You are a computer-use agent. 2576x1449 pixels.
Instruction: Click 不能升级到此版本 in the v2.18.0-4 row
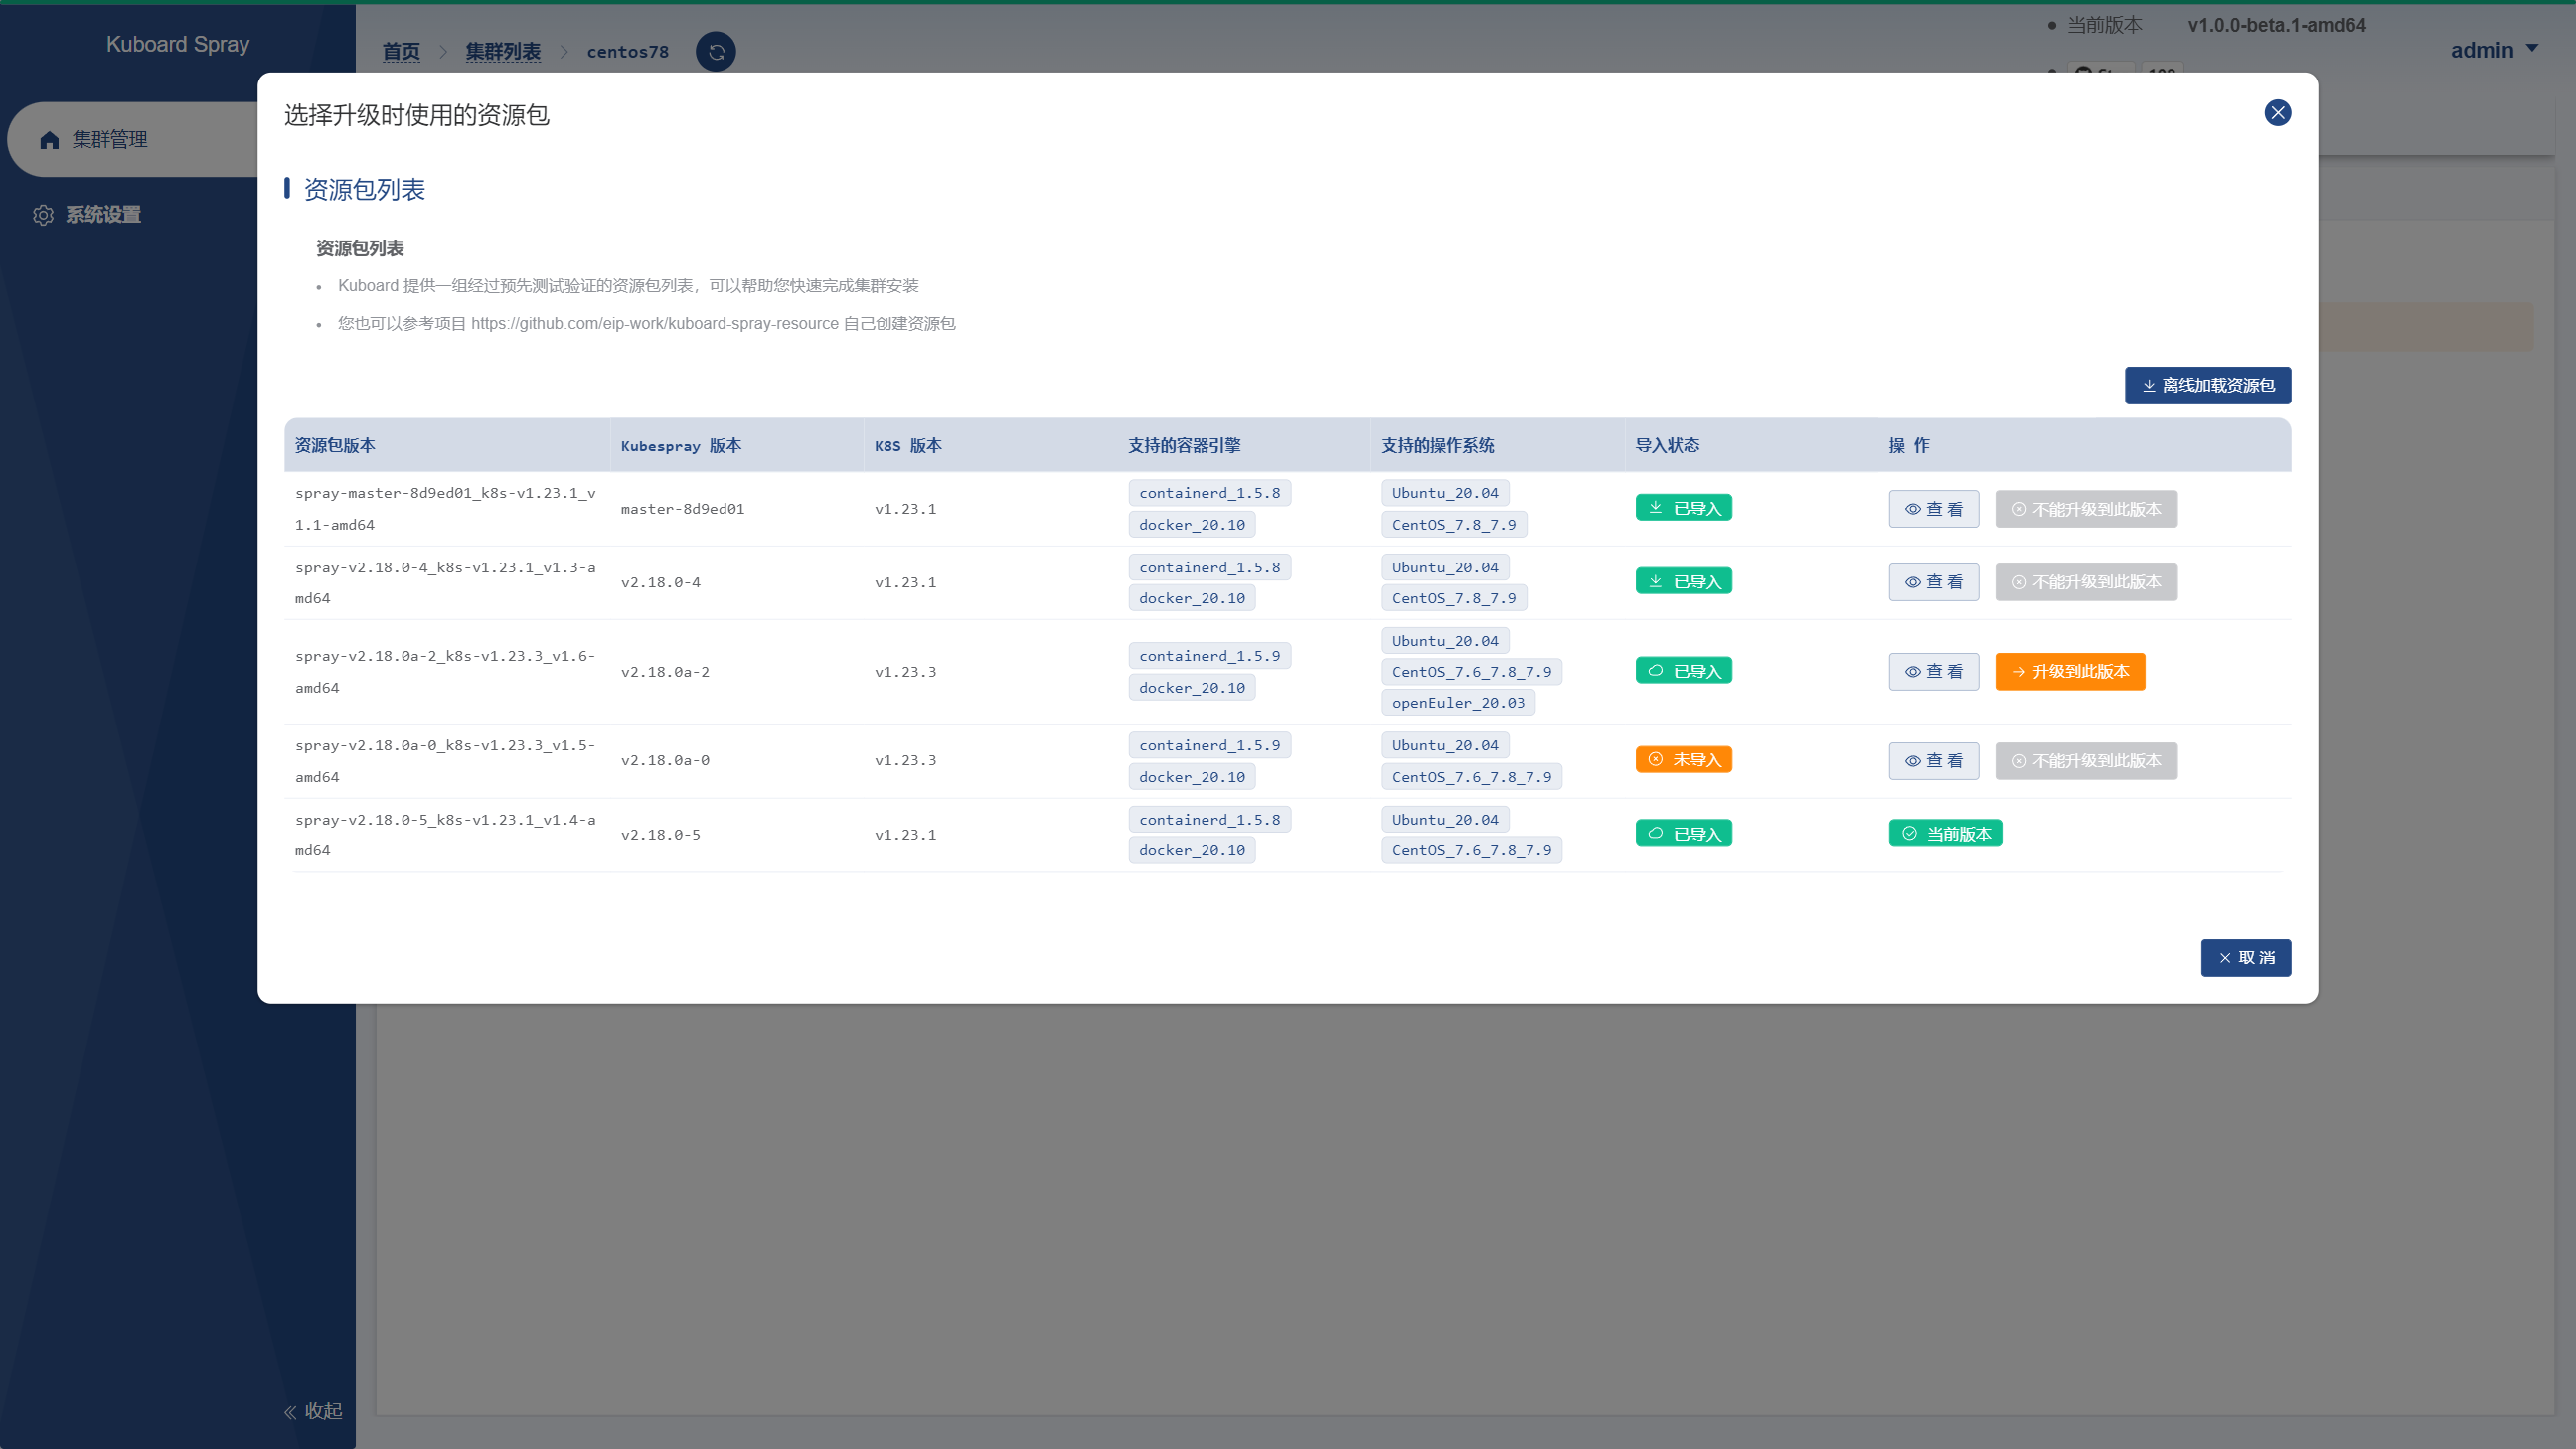click(2086, 582)
